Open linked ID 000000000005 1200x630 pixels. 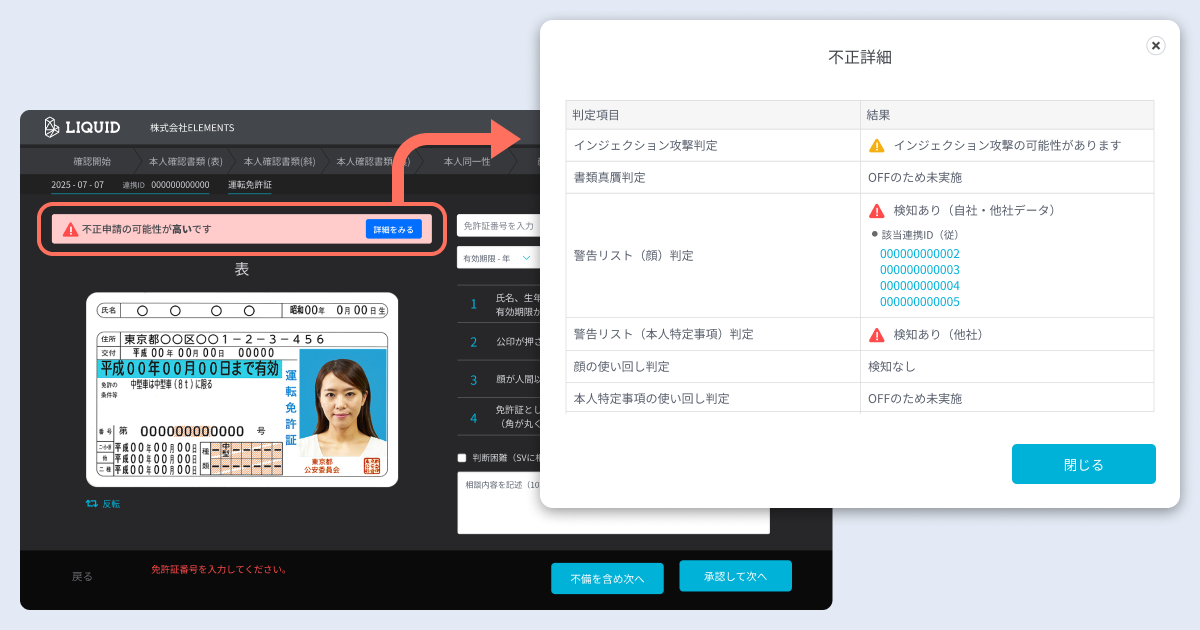(x=920, y=301)
